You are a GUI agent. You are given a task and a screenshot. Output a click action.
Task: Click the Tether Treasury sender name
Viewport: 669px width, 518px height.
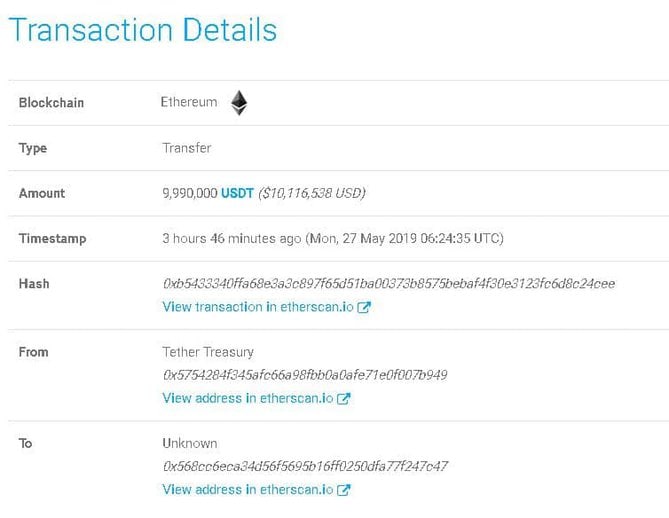click(x=208, y=352)
